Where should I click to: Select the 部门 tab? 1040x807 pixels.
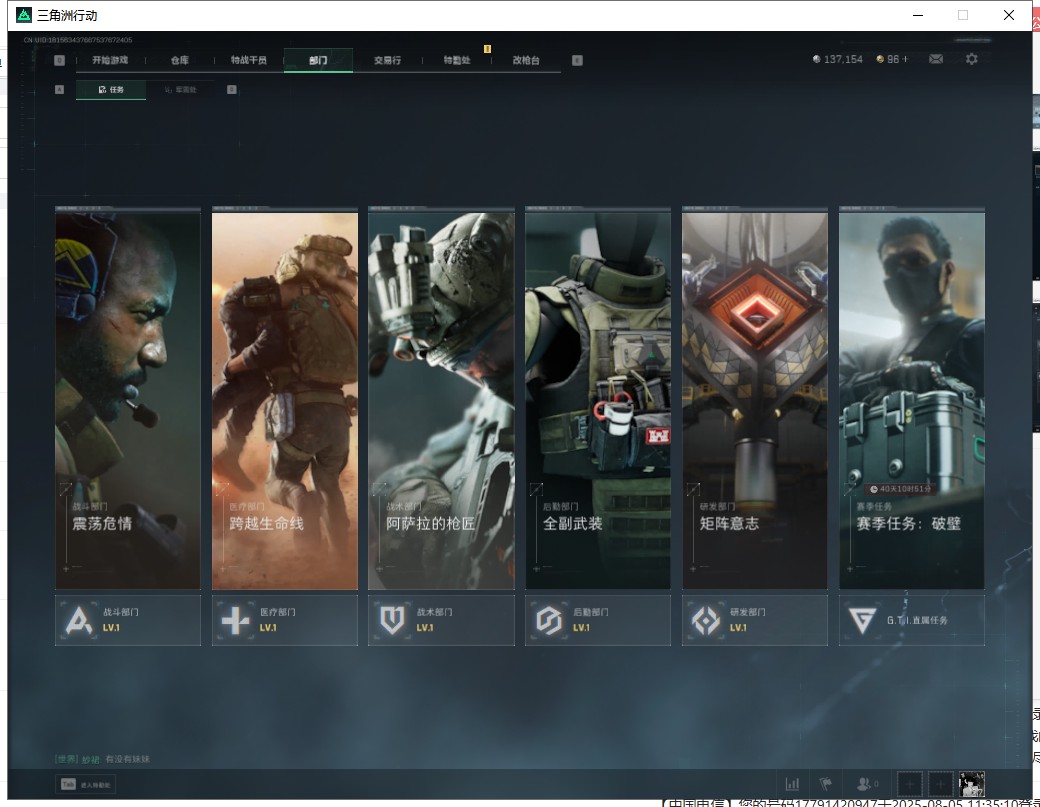pos(318,60)
